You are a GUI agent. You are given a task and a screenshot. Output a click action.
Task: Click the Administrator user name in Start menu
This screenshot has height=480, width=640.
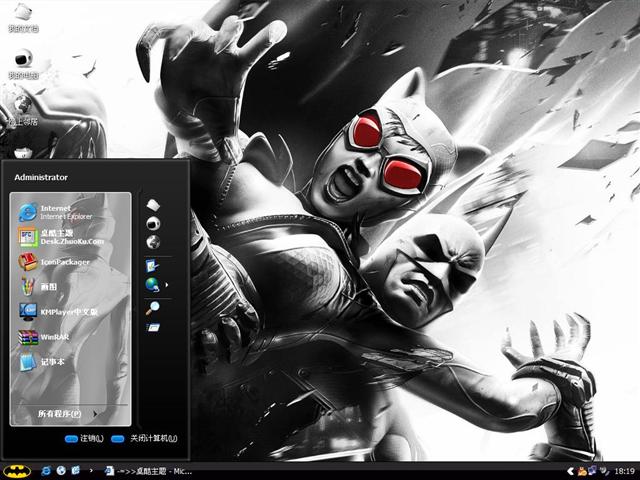coord(41,177)
